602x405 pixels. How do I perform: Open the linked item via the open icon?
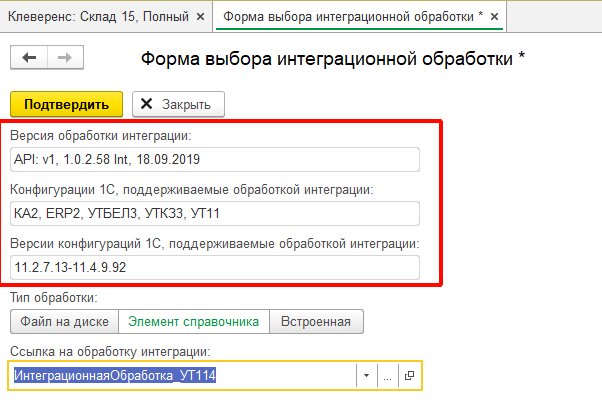point(409,375)
